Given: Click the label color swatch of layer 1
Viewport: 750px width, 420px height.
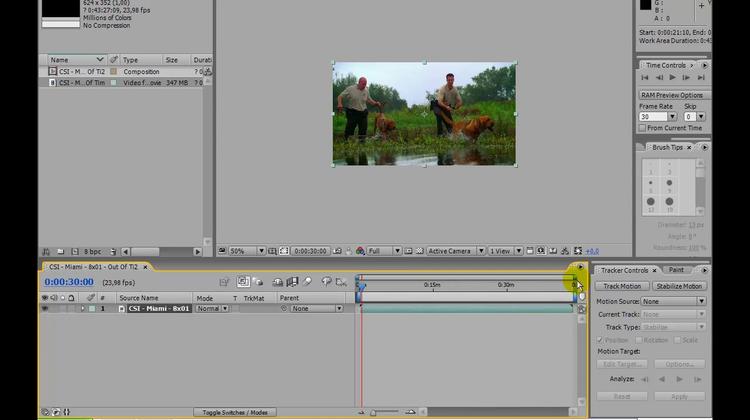Looking at the screenshot, I should [x=92, y=309].
